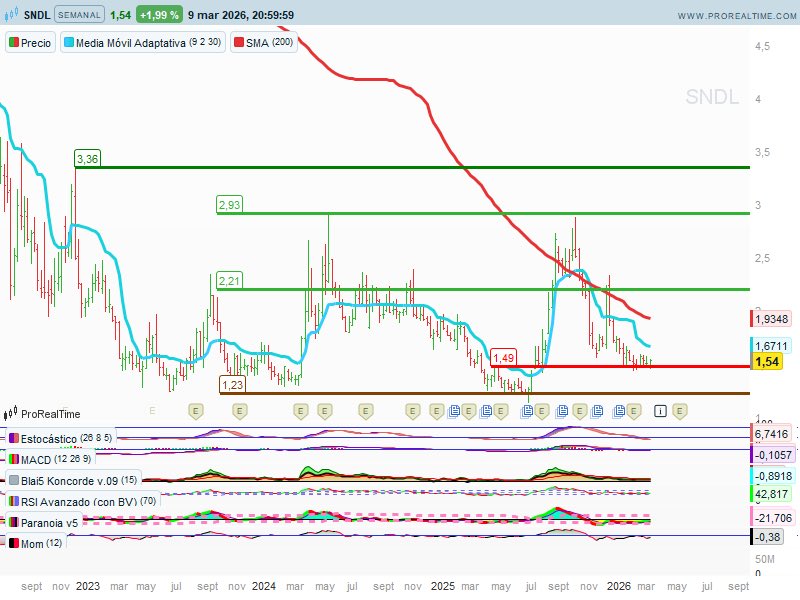Click the E event marker above nov 2023

click(x=240, y=411)
